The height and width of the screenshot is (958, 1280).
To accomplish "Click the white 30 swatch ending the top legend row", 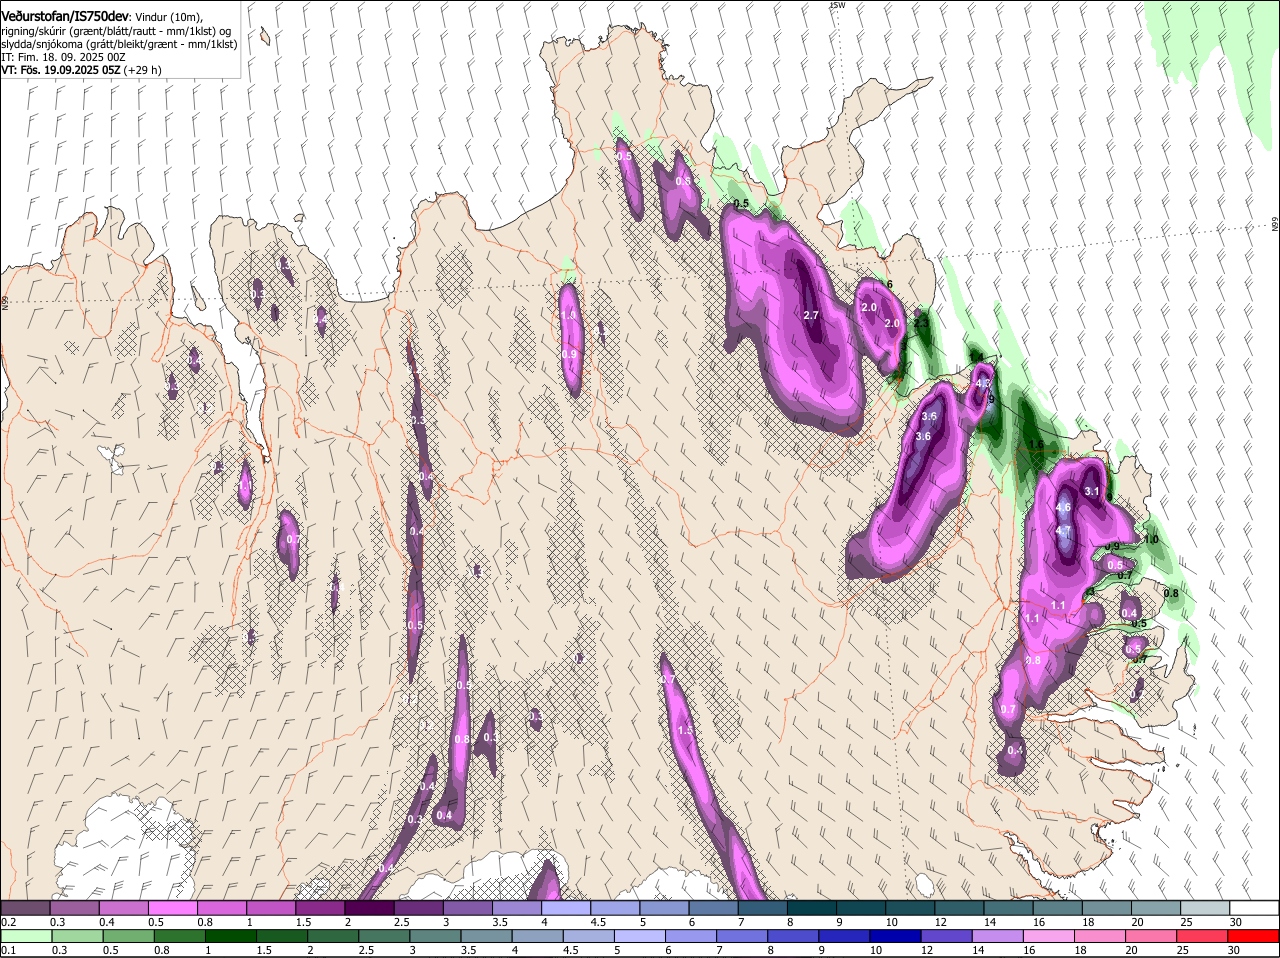I will coord(1254,908).
